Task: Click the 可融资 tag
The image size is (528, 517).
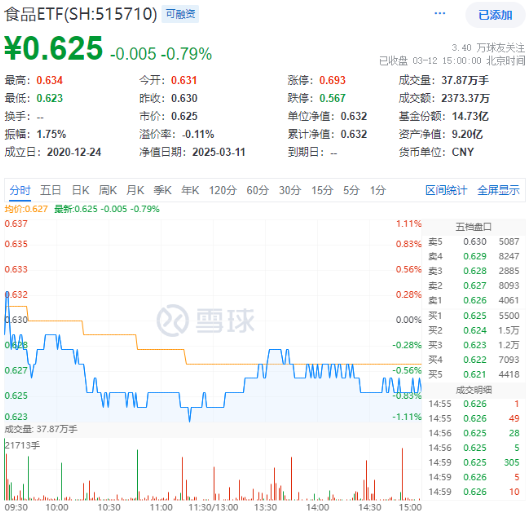Action: [180, 14]
